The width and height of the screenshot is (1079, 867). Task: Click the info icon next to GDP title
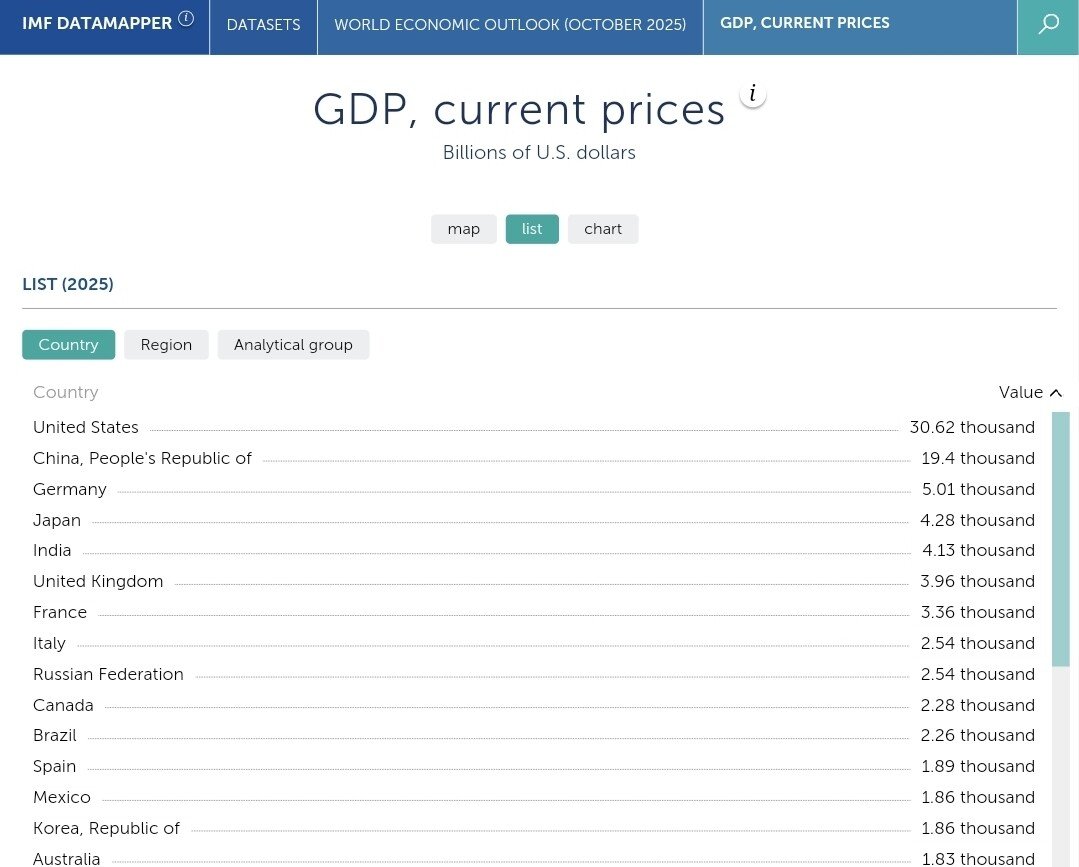[752, 94]
